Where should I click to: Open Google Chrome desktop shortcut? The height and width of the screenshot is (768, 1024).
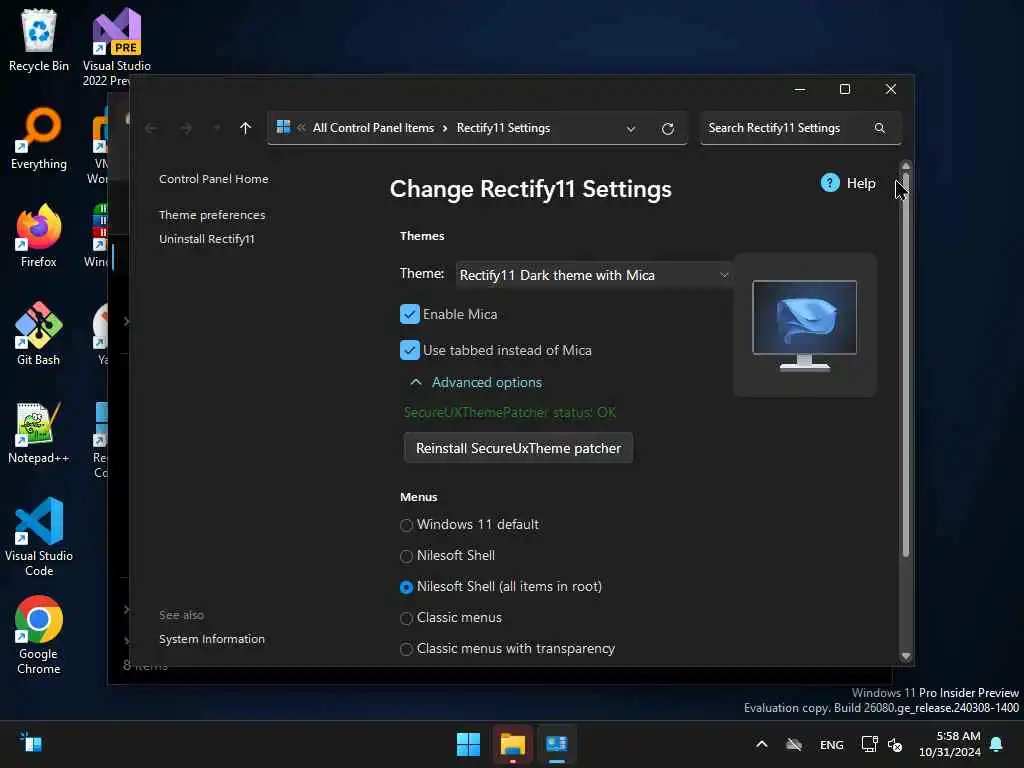pos(39,635)
